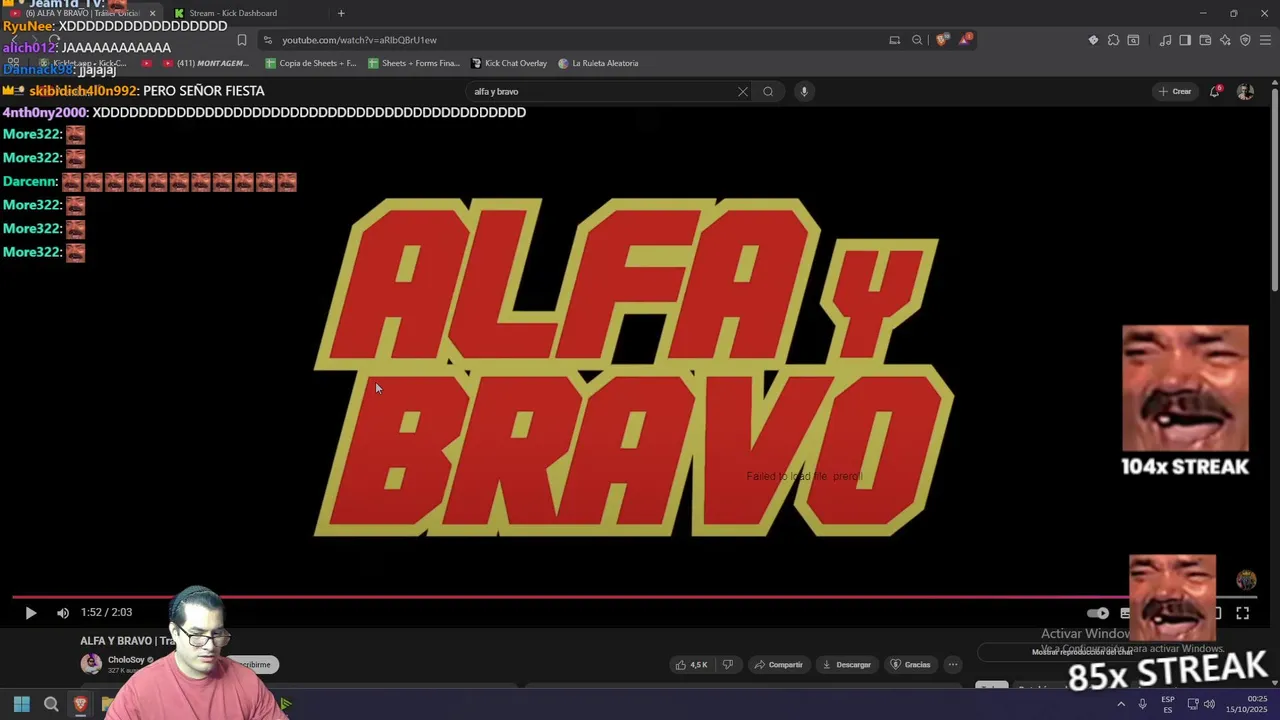Open the Leo AI sparkle icon
1280x720 pixels.
point(1225,40)
